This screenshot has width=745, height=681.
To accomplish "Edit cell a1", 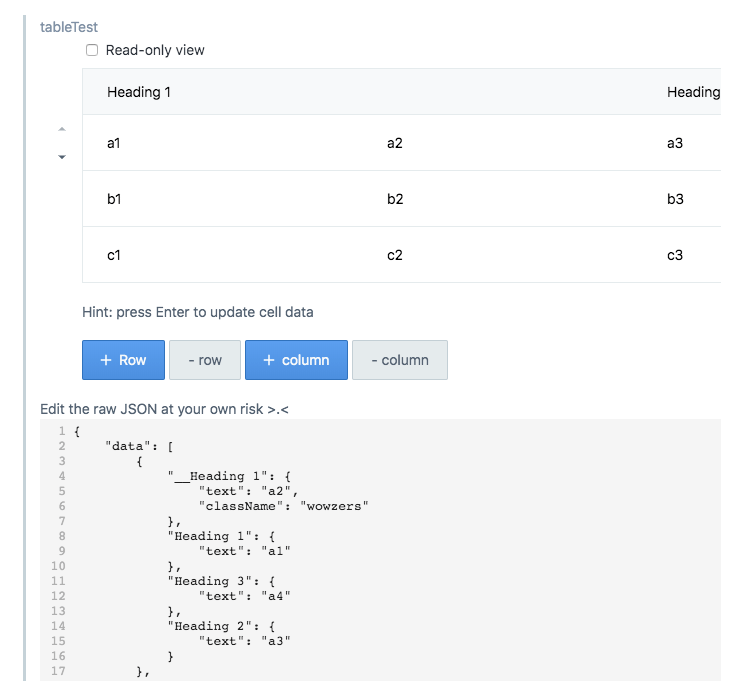I will (114, 143).
